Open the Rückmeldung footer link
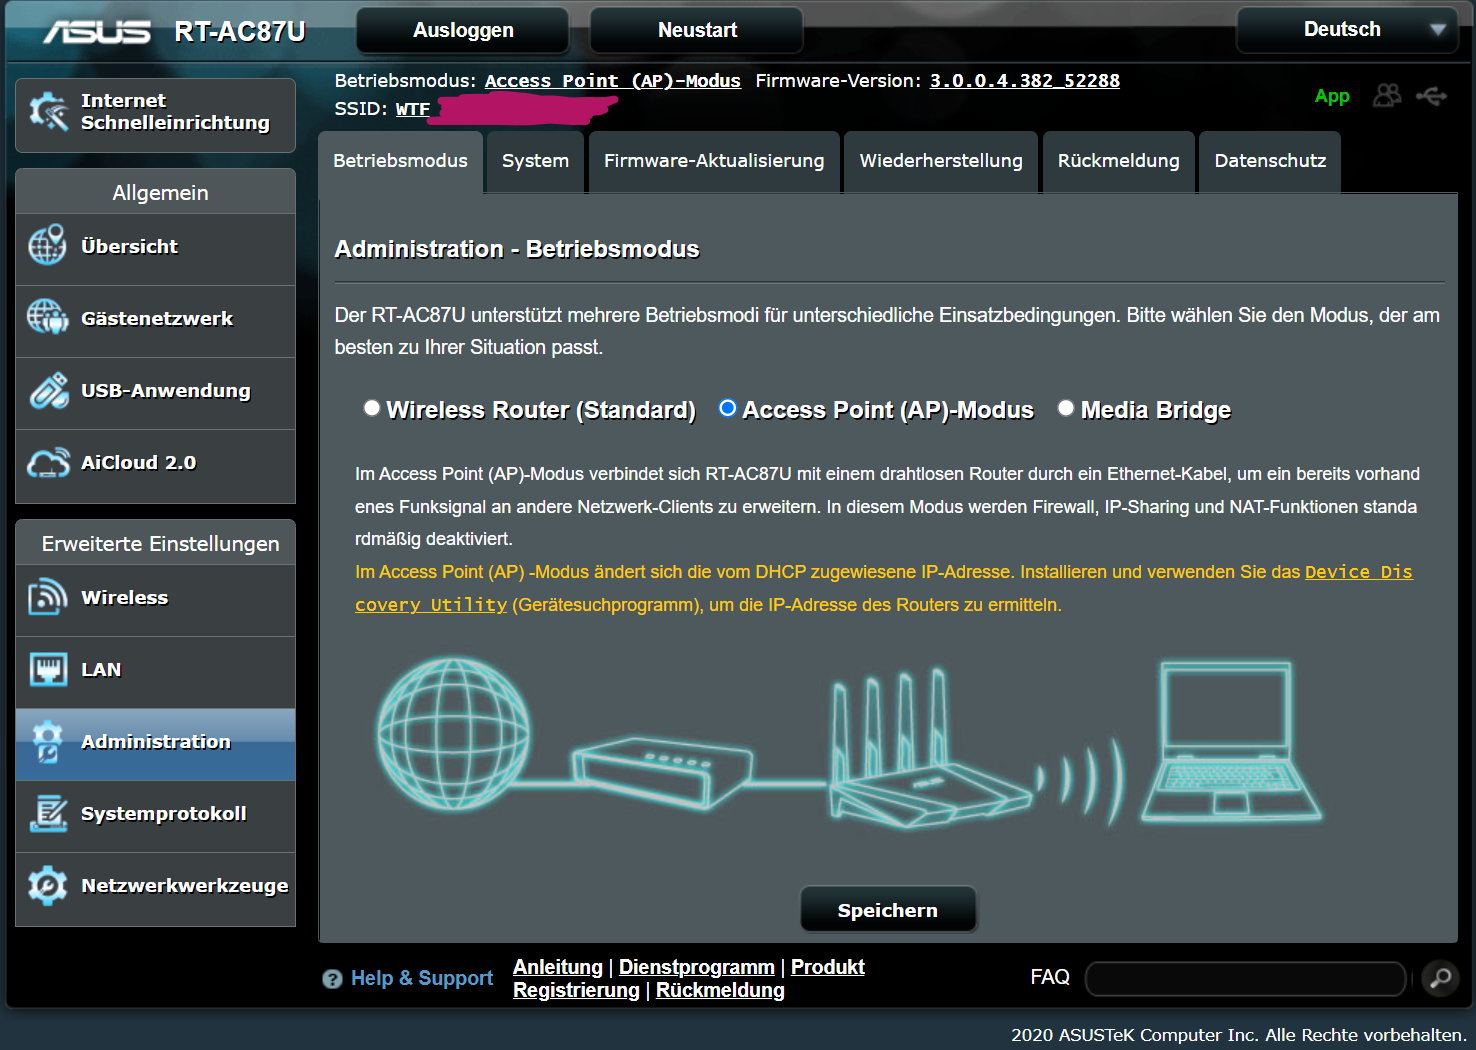Screen dimensions: 1476x1050 click(x=720, y=990)
